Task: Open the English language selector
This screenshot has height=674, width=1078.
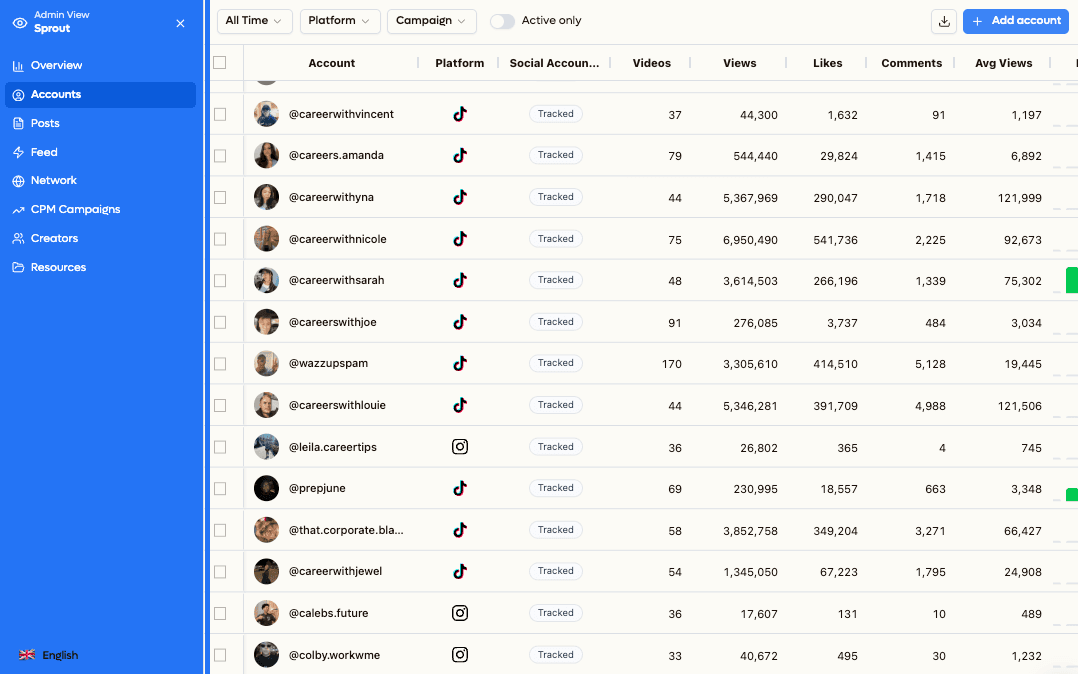Action: point(58,655)
